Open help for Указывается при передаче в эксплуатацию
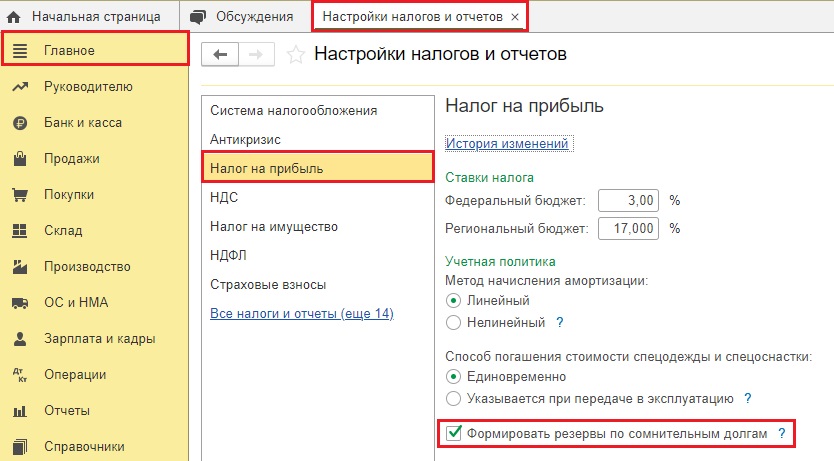Viewport: 834px width, 461px height. pos(748,398)
